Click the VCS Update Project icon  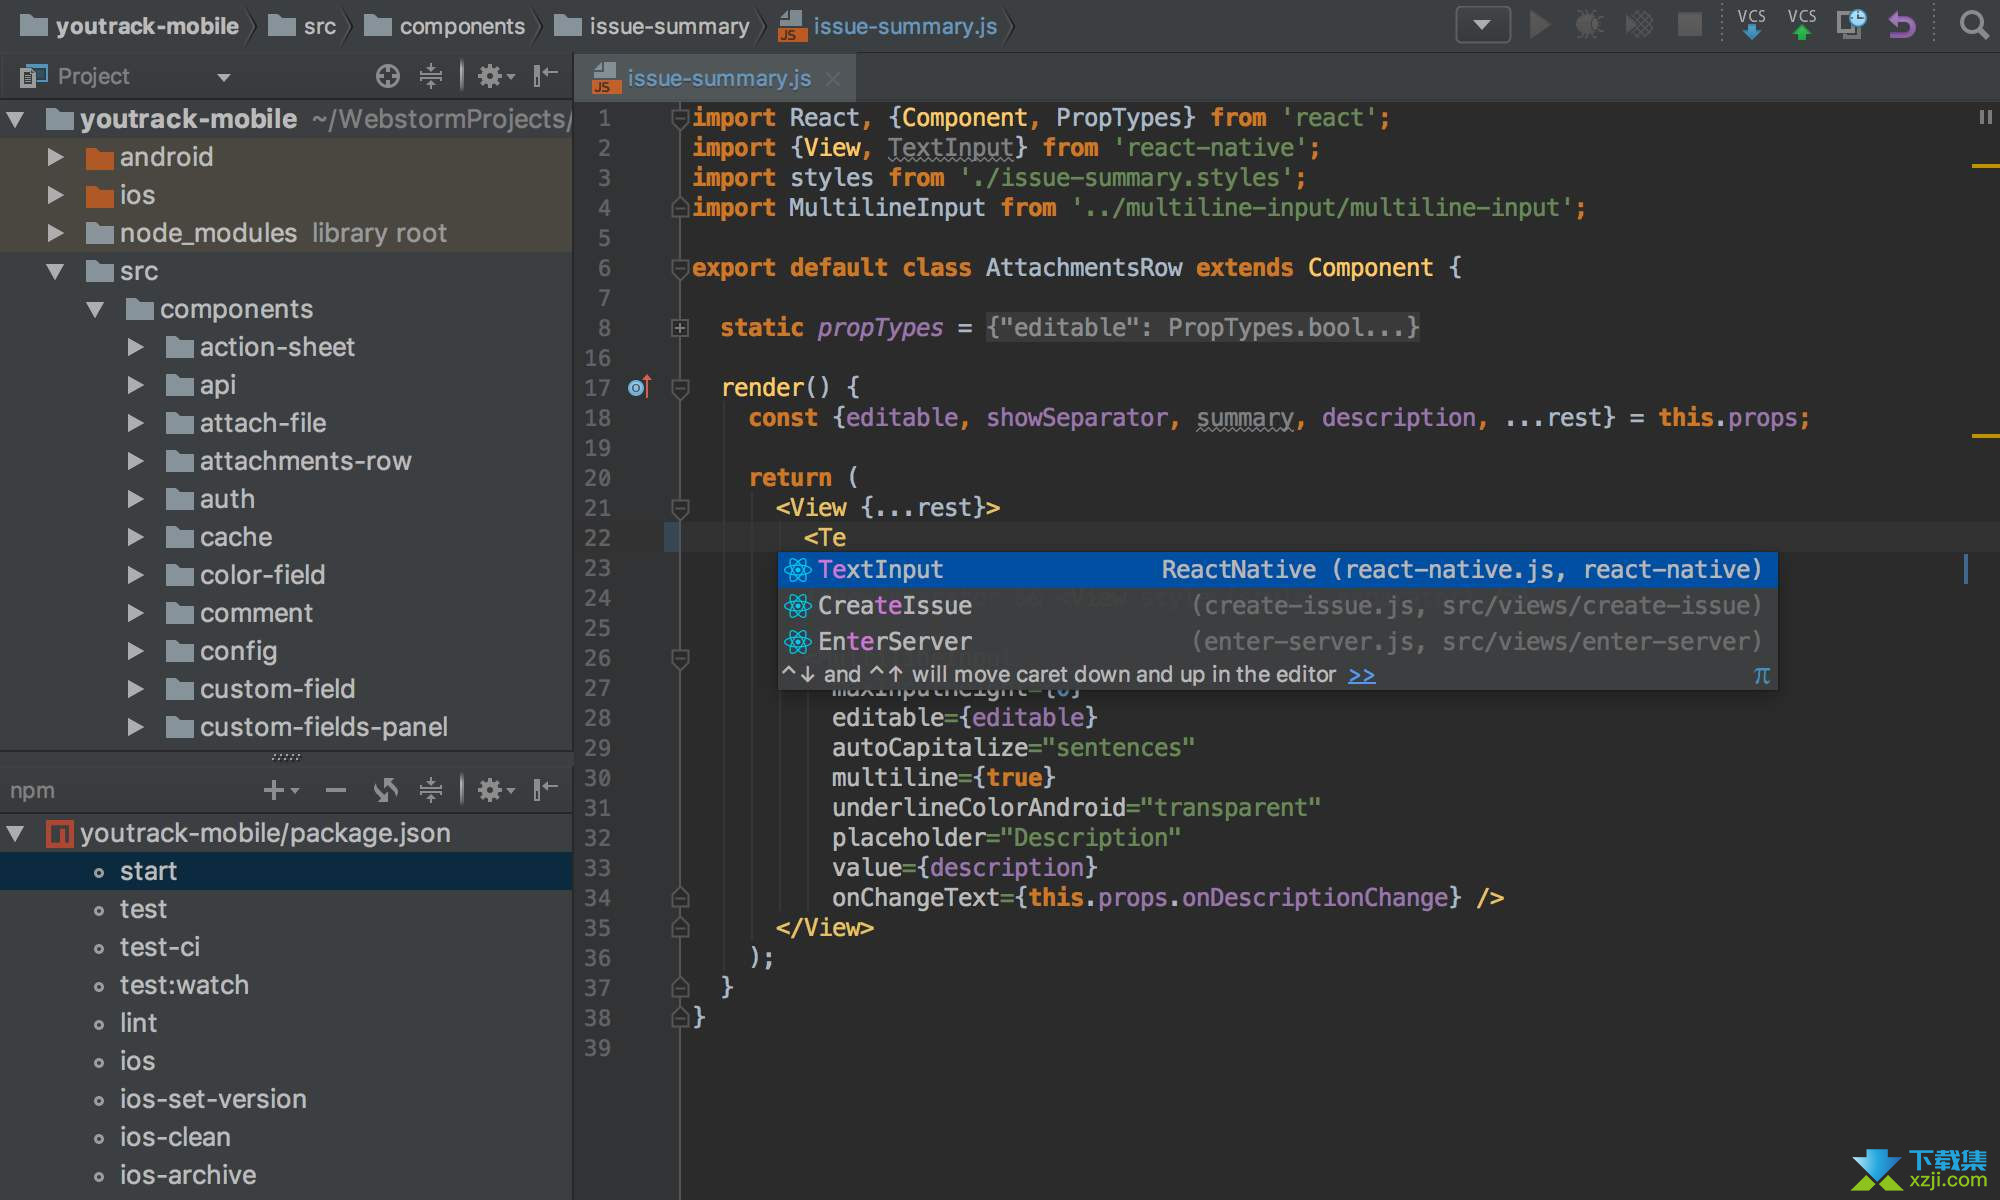pyautogui.click(x=1751, y=25)
